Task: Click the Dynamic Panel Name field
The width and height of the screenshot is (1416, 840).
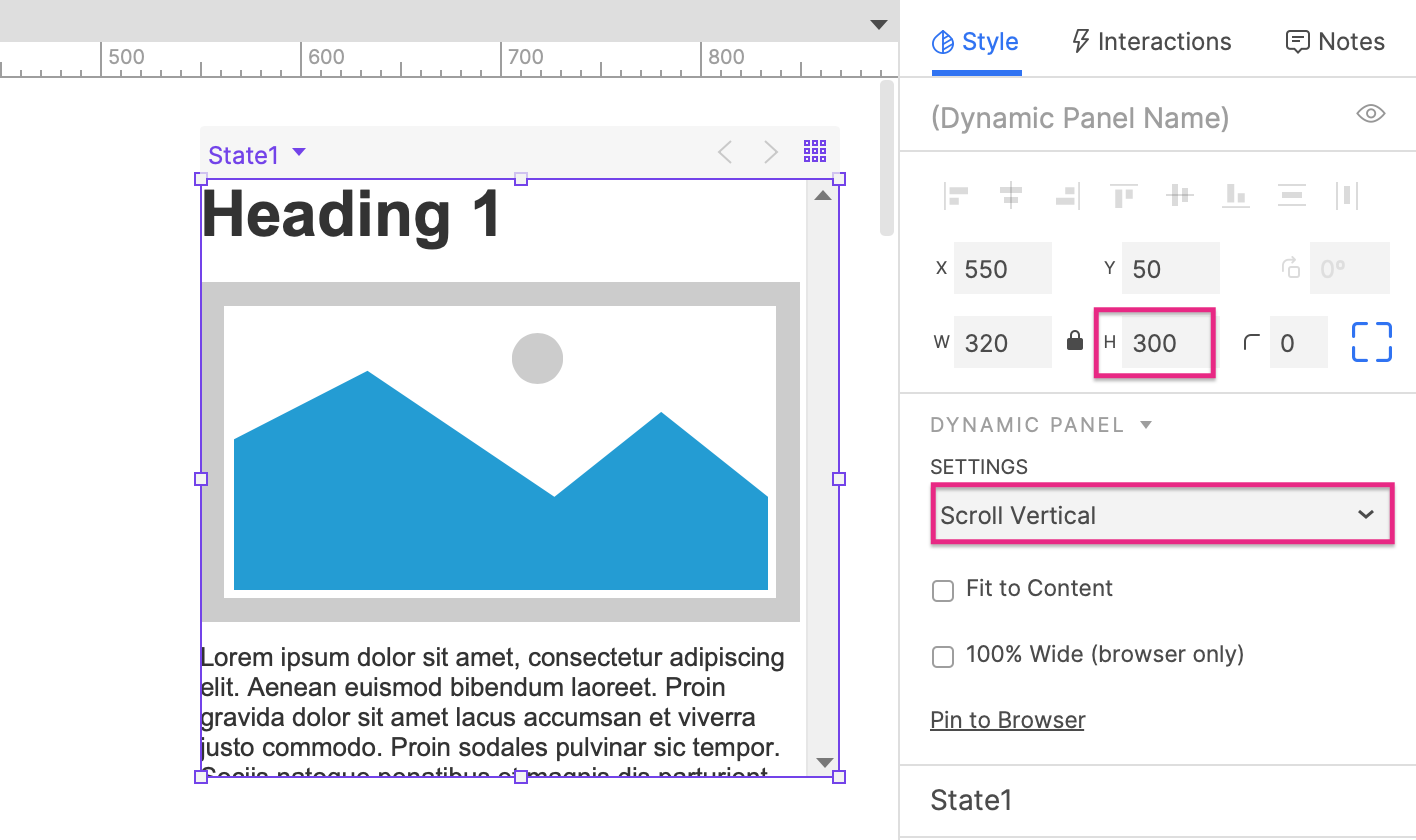Action: [1080, 118]
